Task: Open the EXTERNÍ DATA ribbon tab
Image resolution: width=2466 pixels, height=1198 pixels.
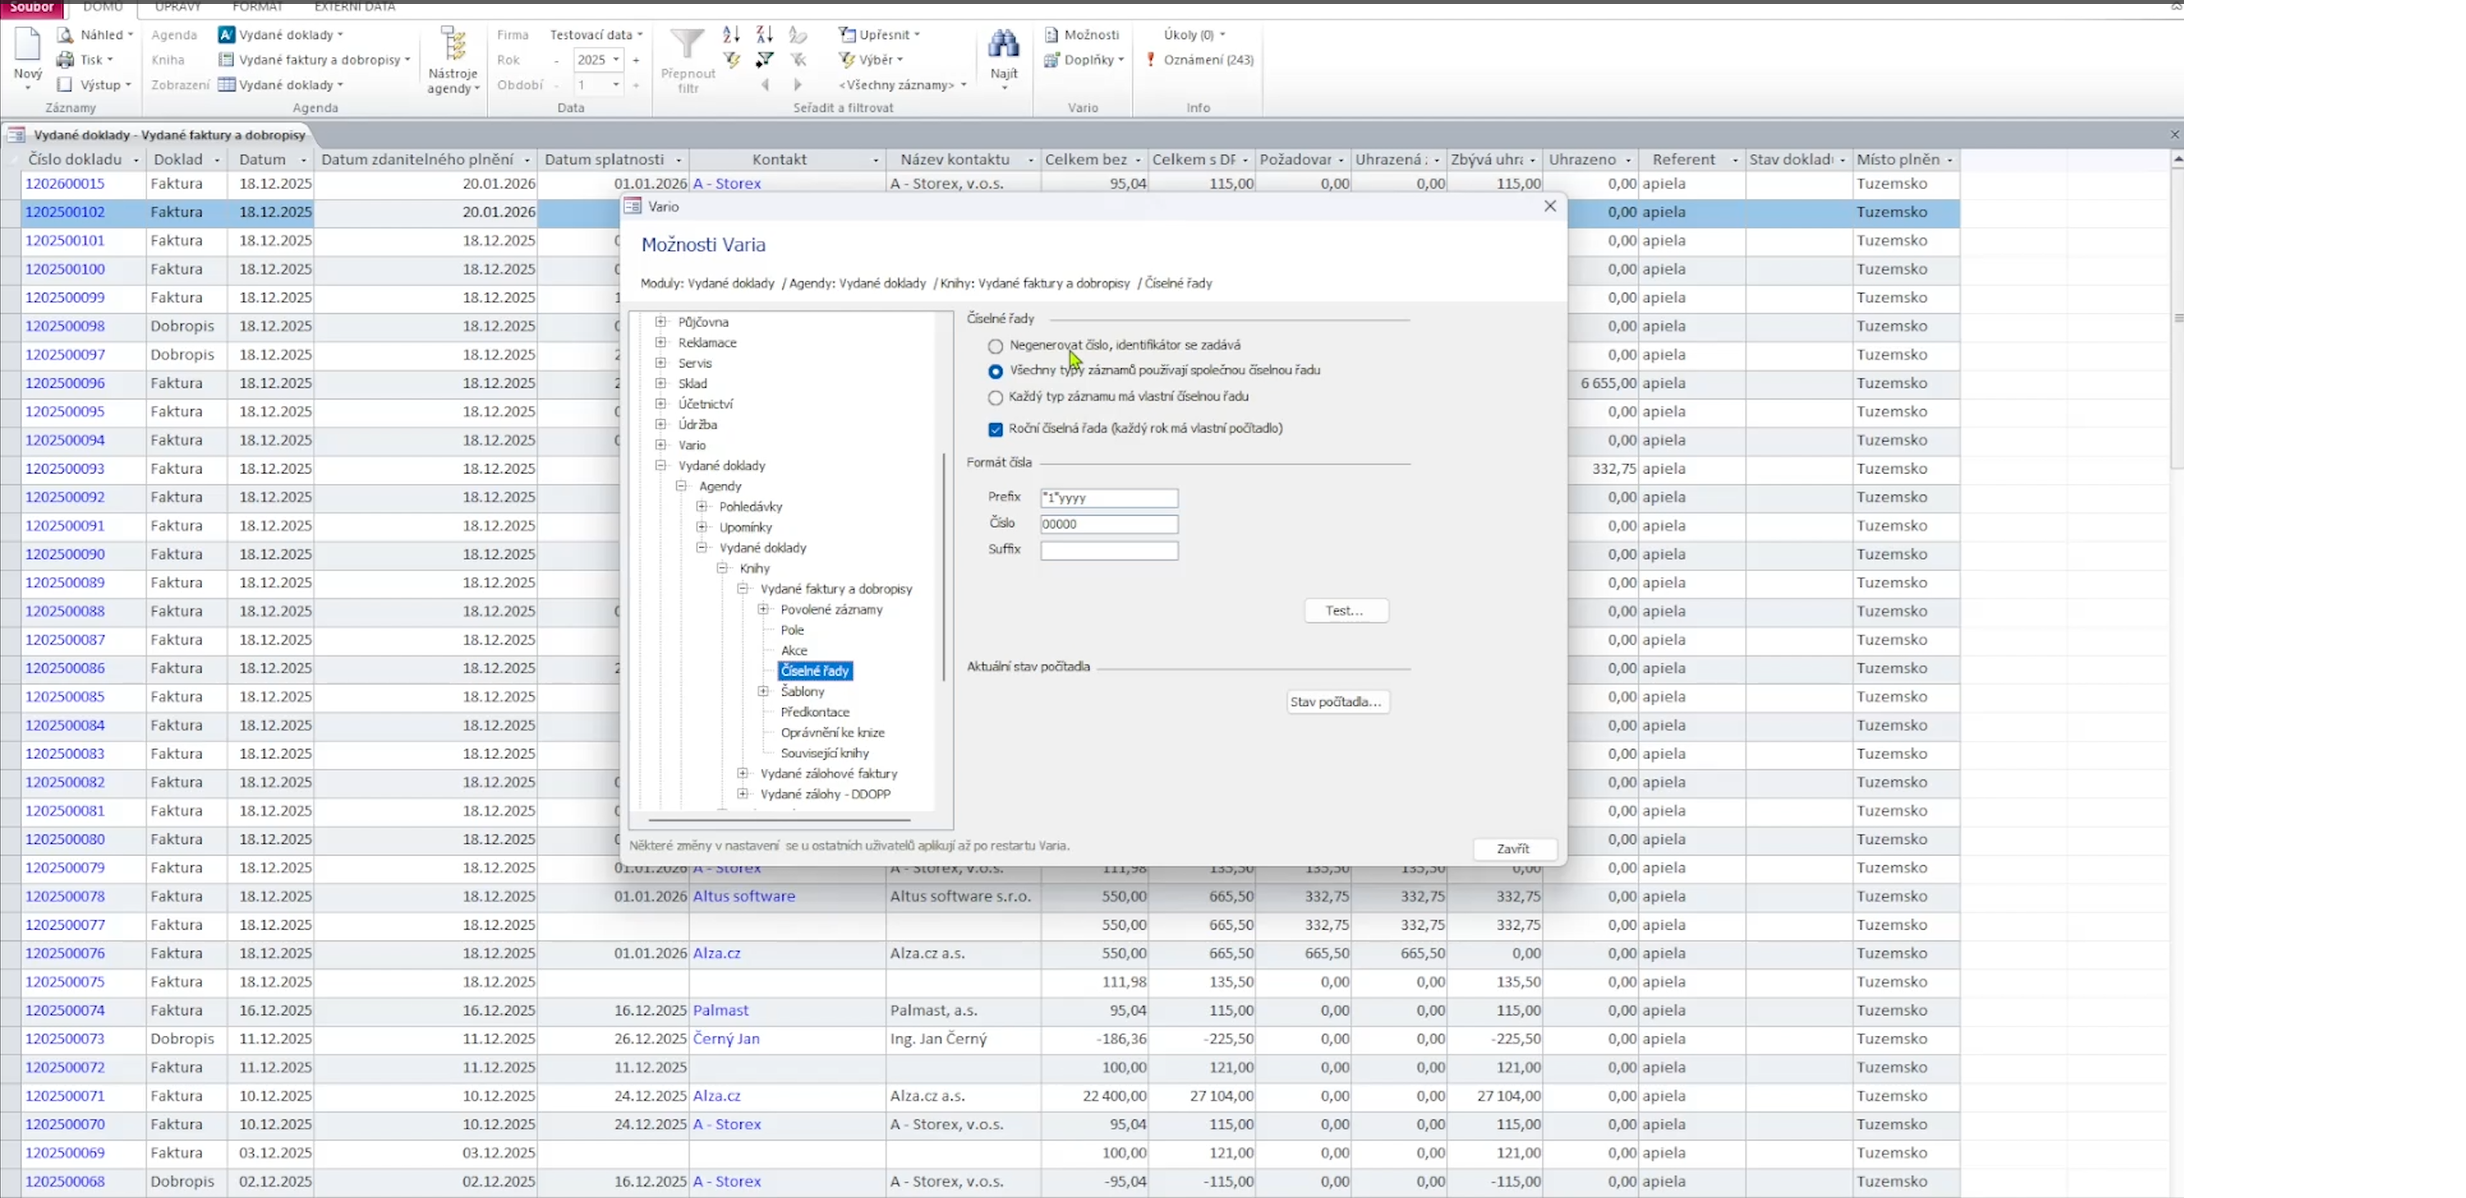Action: click(354, 7)
